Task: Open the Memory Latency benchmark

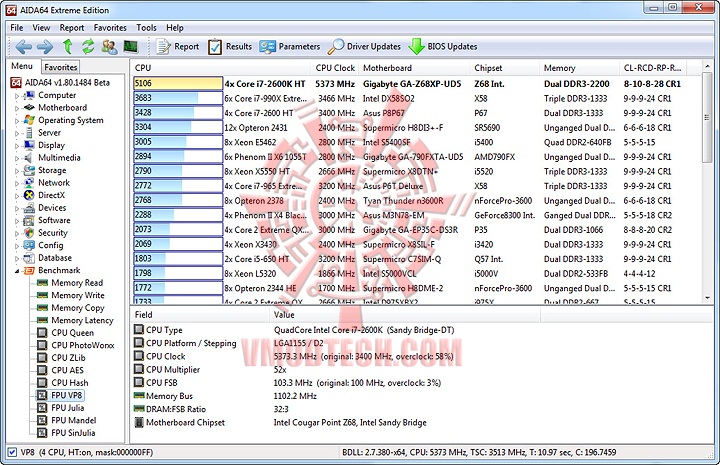Action: click(x=82, y=320)
